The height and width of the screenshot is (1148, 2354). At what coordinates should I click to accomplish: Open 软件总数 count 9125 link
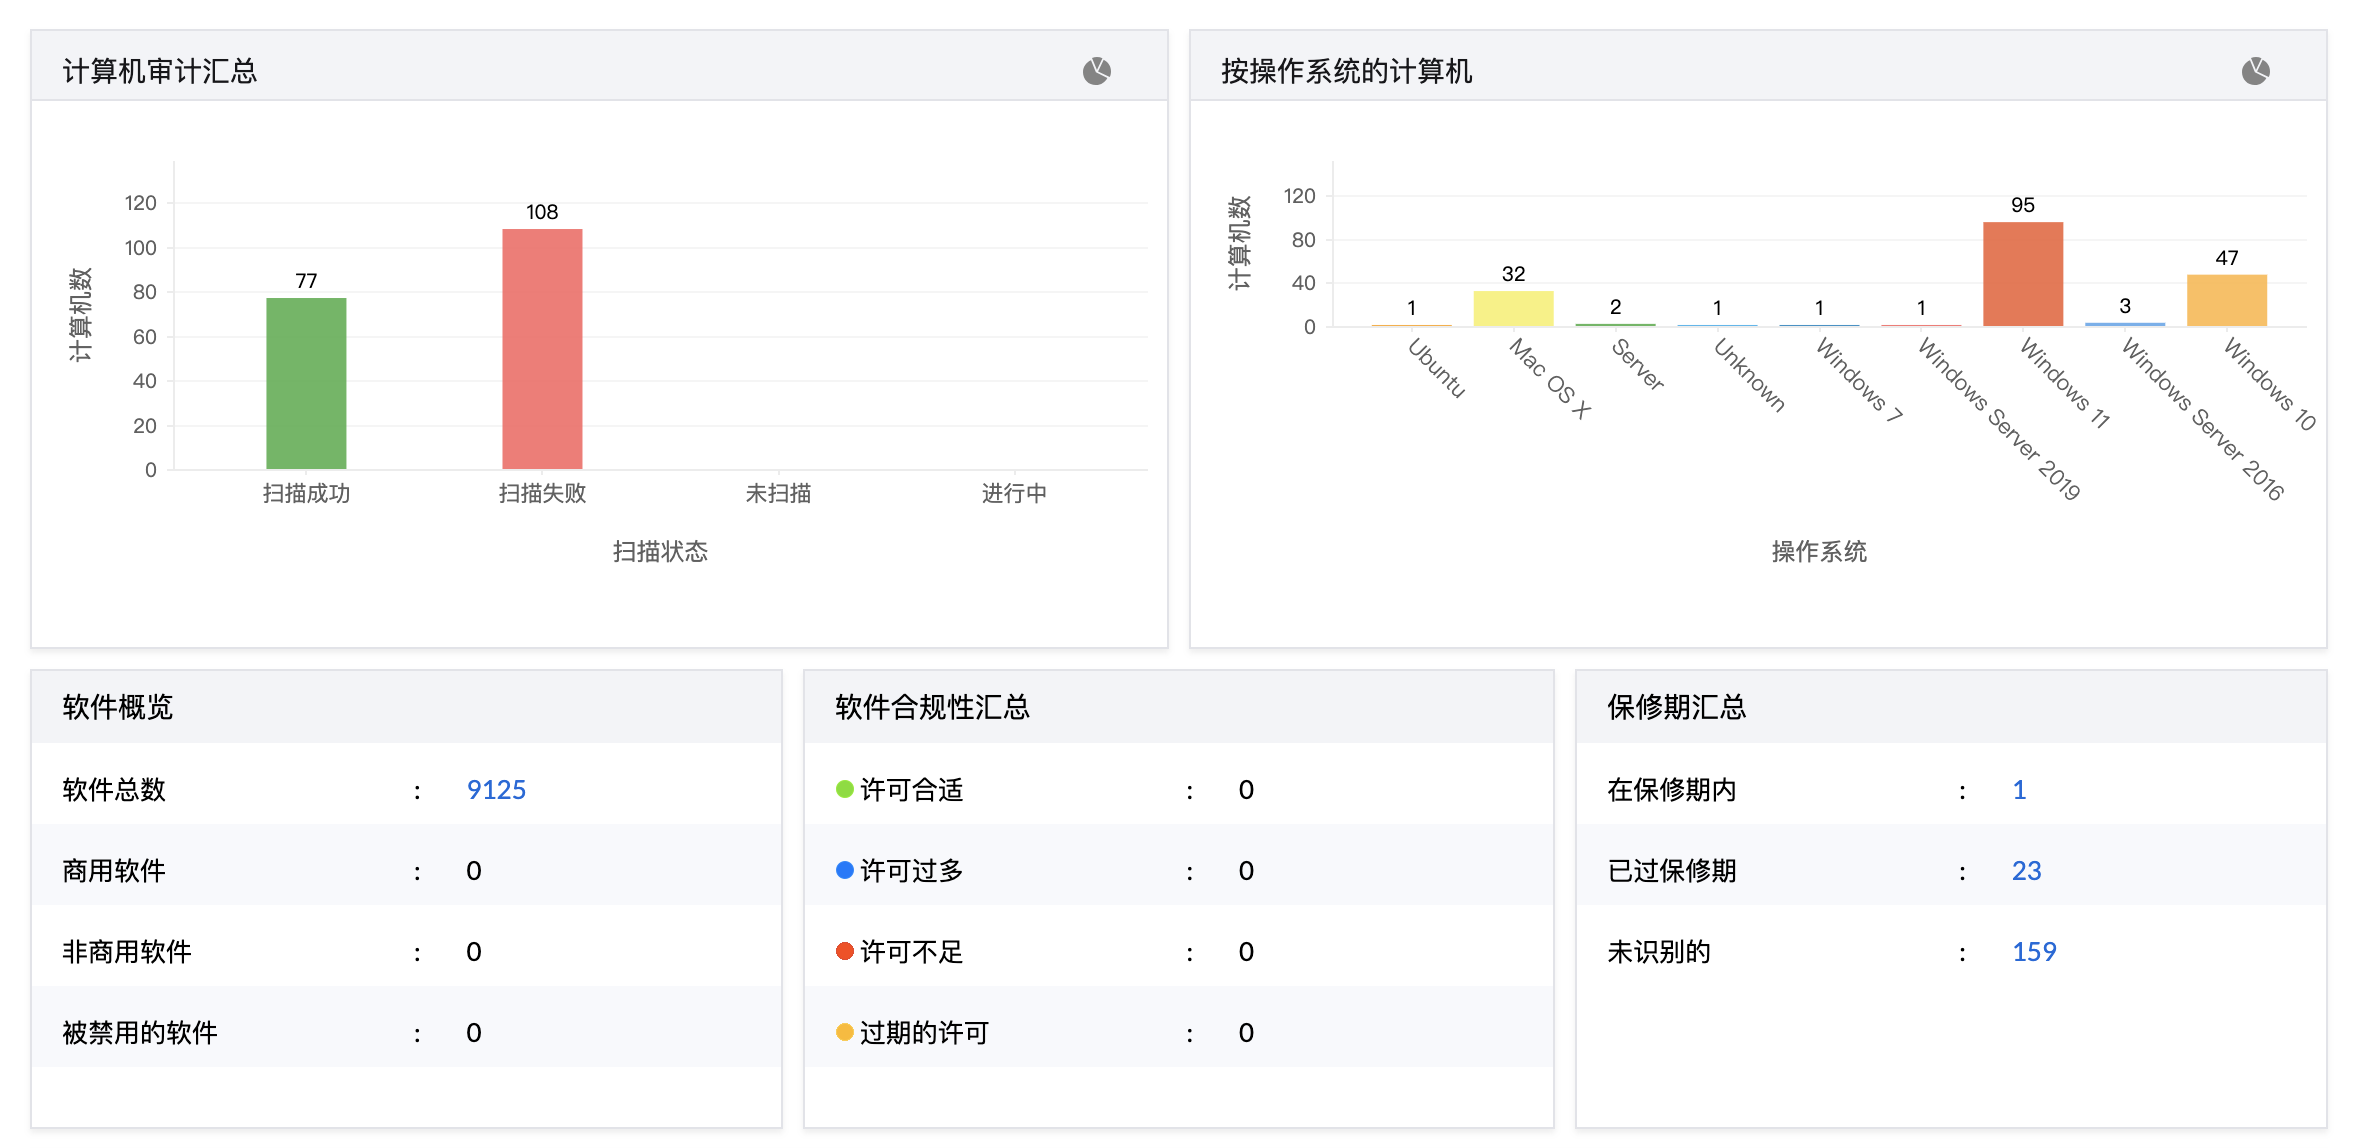click(496, 790)
